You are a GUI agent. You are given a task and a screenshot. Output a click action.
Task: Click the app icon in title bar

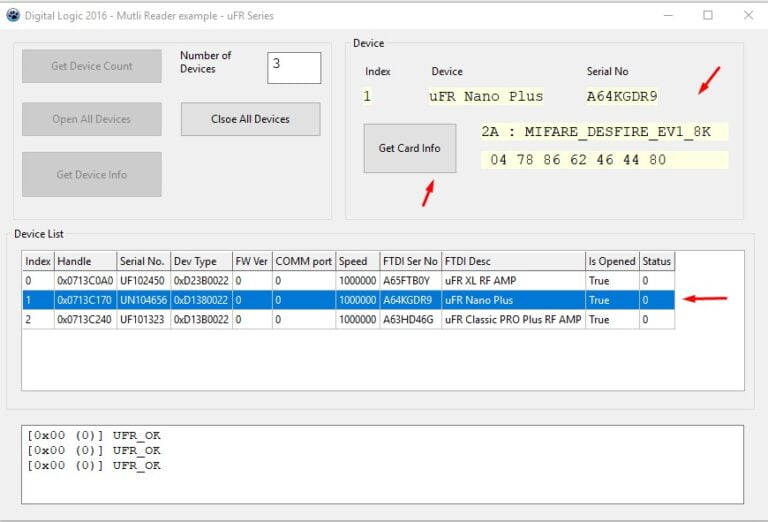[x=13, y=15]
